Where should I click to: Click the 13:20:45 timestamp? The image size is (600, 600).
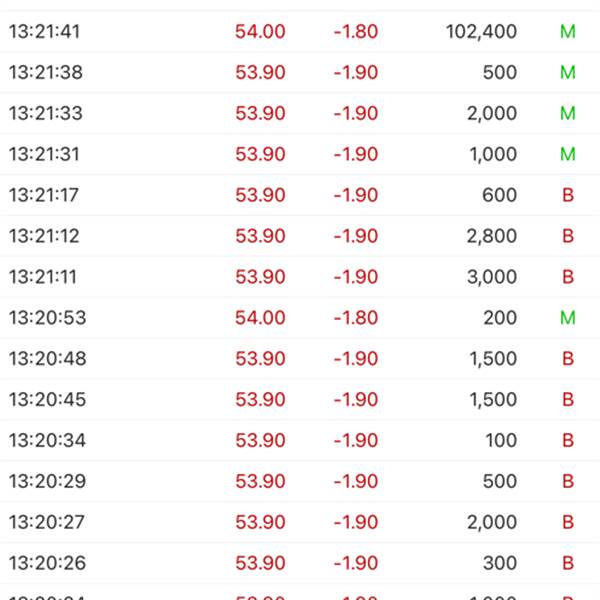click(47, 401)
